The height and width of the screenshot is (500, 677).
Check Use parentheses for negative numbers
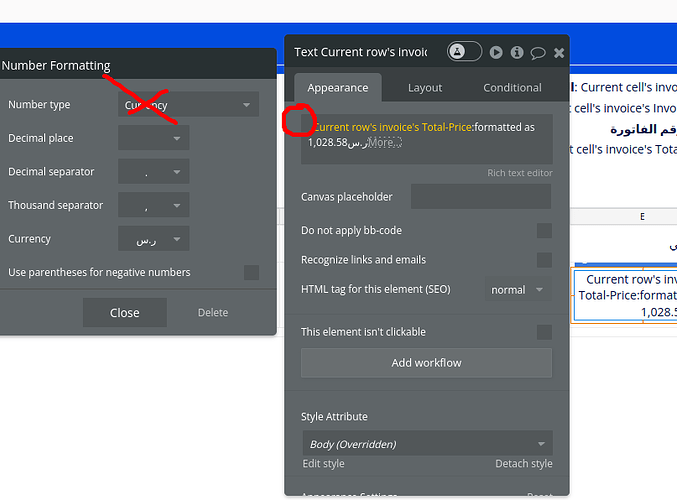251,272
